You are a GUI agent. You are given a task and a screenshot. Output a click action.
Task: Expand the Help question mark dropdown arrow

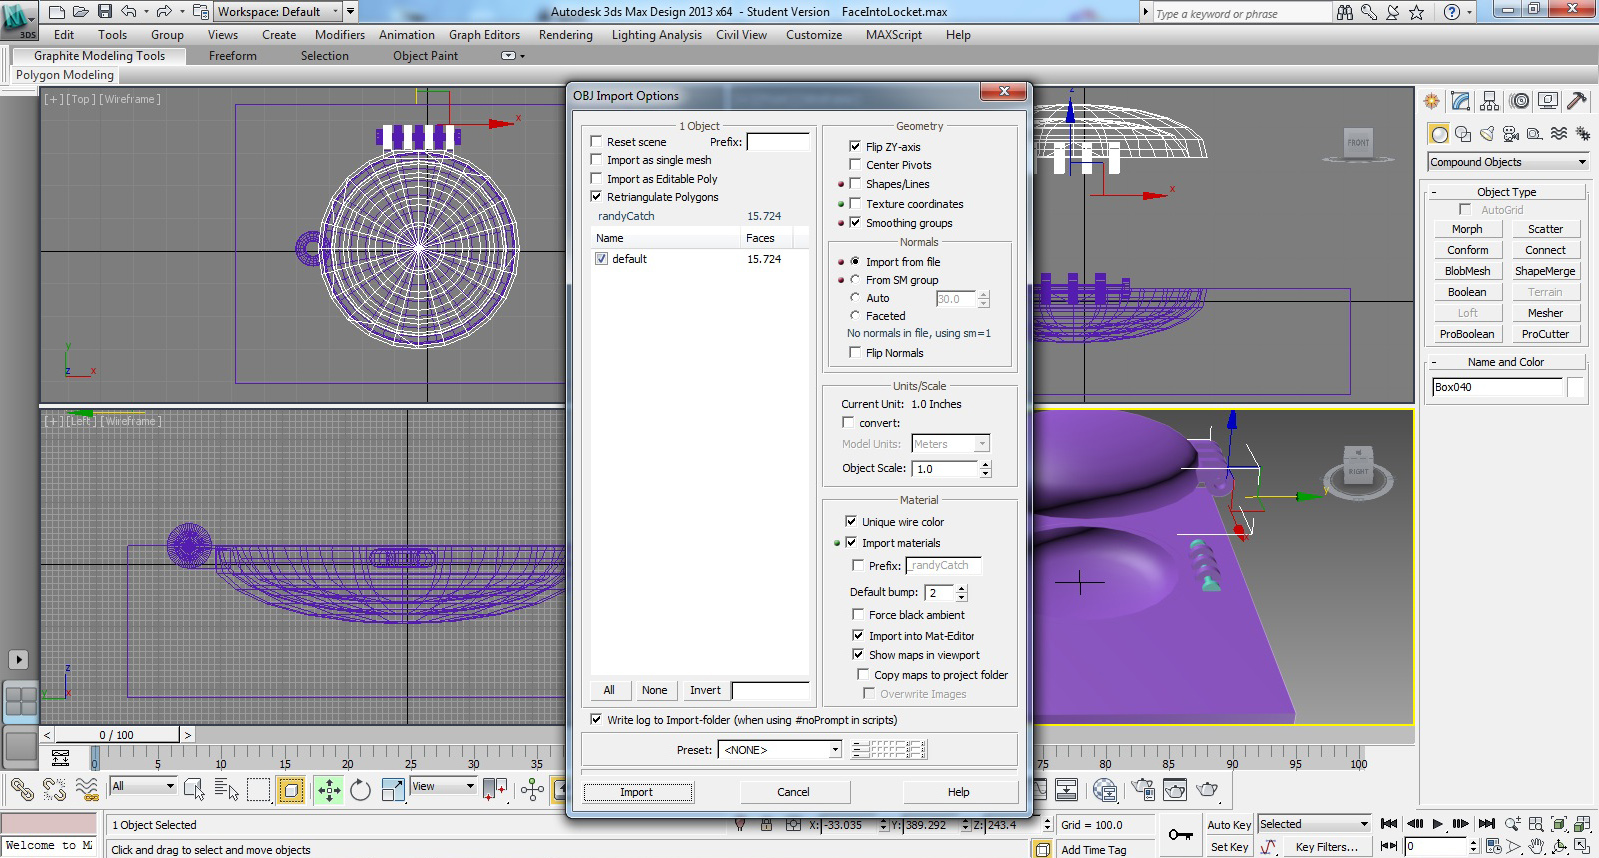[1469, 13]
